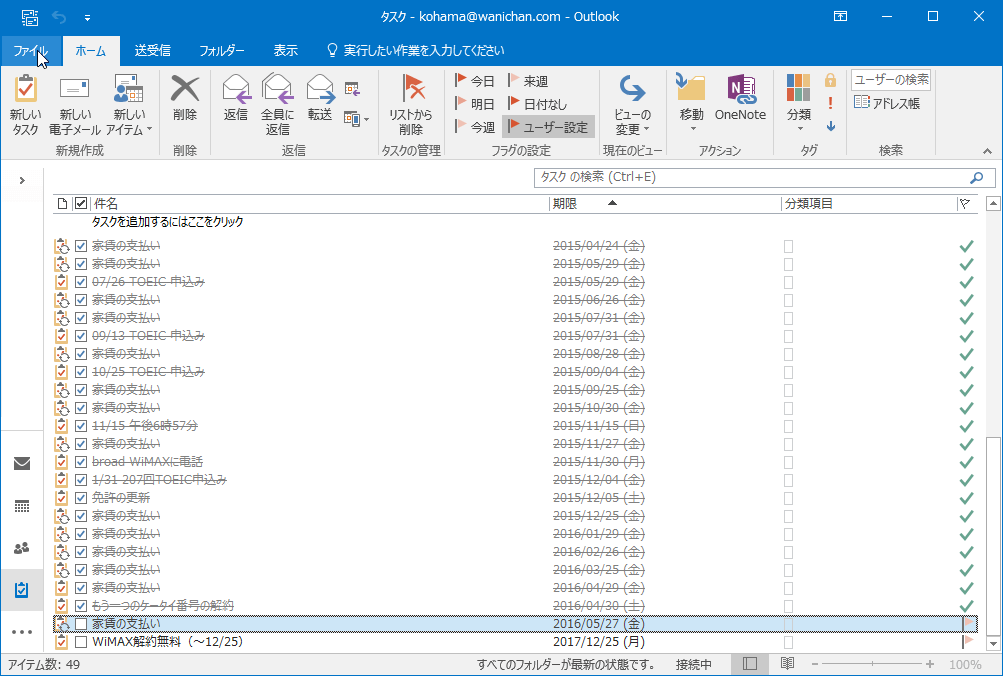Click タスクを追加するにはここをクリック row
Viewport: 1003px width, 676px height.
click(x=515, y=222)
